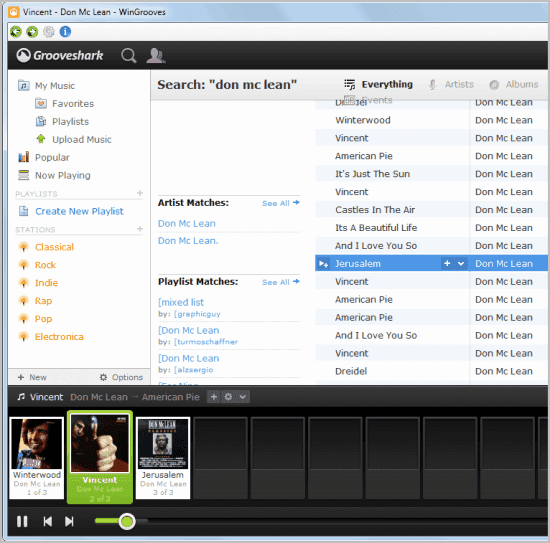This screenshot has width=550, height=543.
Task: Open WinGrooves settings gear in toolbar
Action: click(49, 32)
